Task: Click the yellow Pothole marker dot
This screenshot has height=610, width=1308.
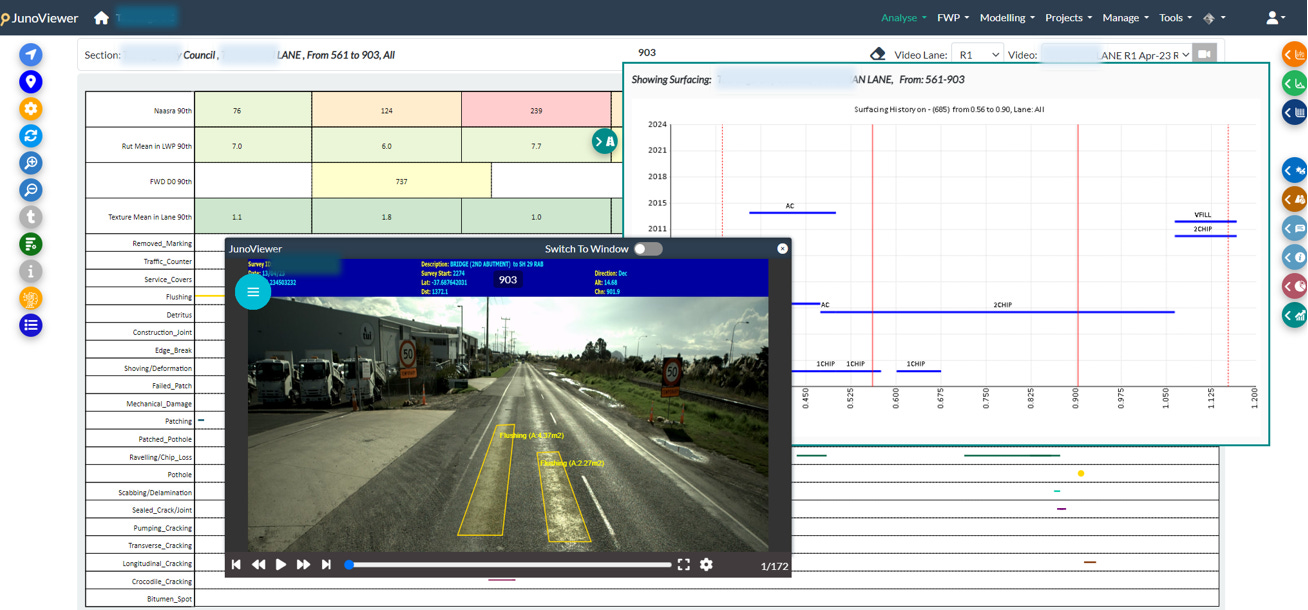Action: point(1081,473)
